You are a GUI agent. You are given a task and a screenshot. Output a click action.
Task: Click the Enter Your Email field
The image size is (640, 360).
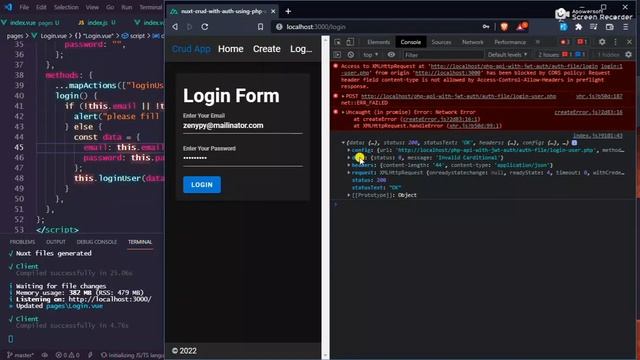[243, 126]
